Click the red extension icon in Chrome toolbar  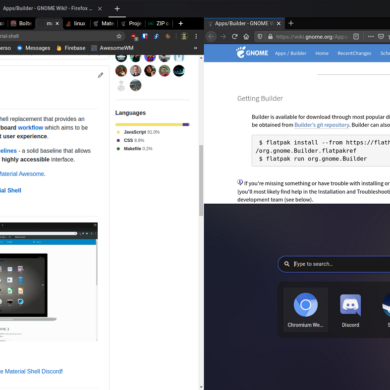click(134, 36)
